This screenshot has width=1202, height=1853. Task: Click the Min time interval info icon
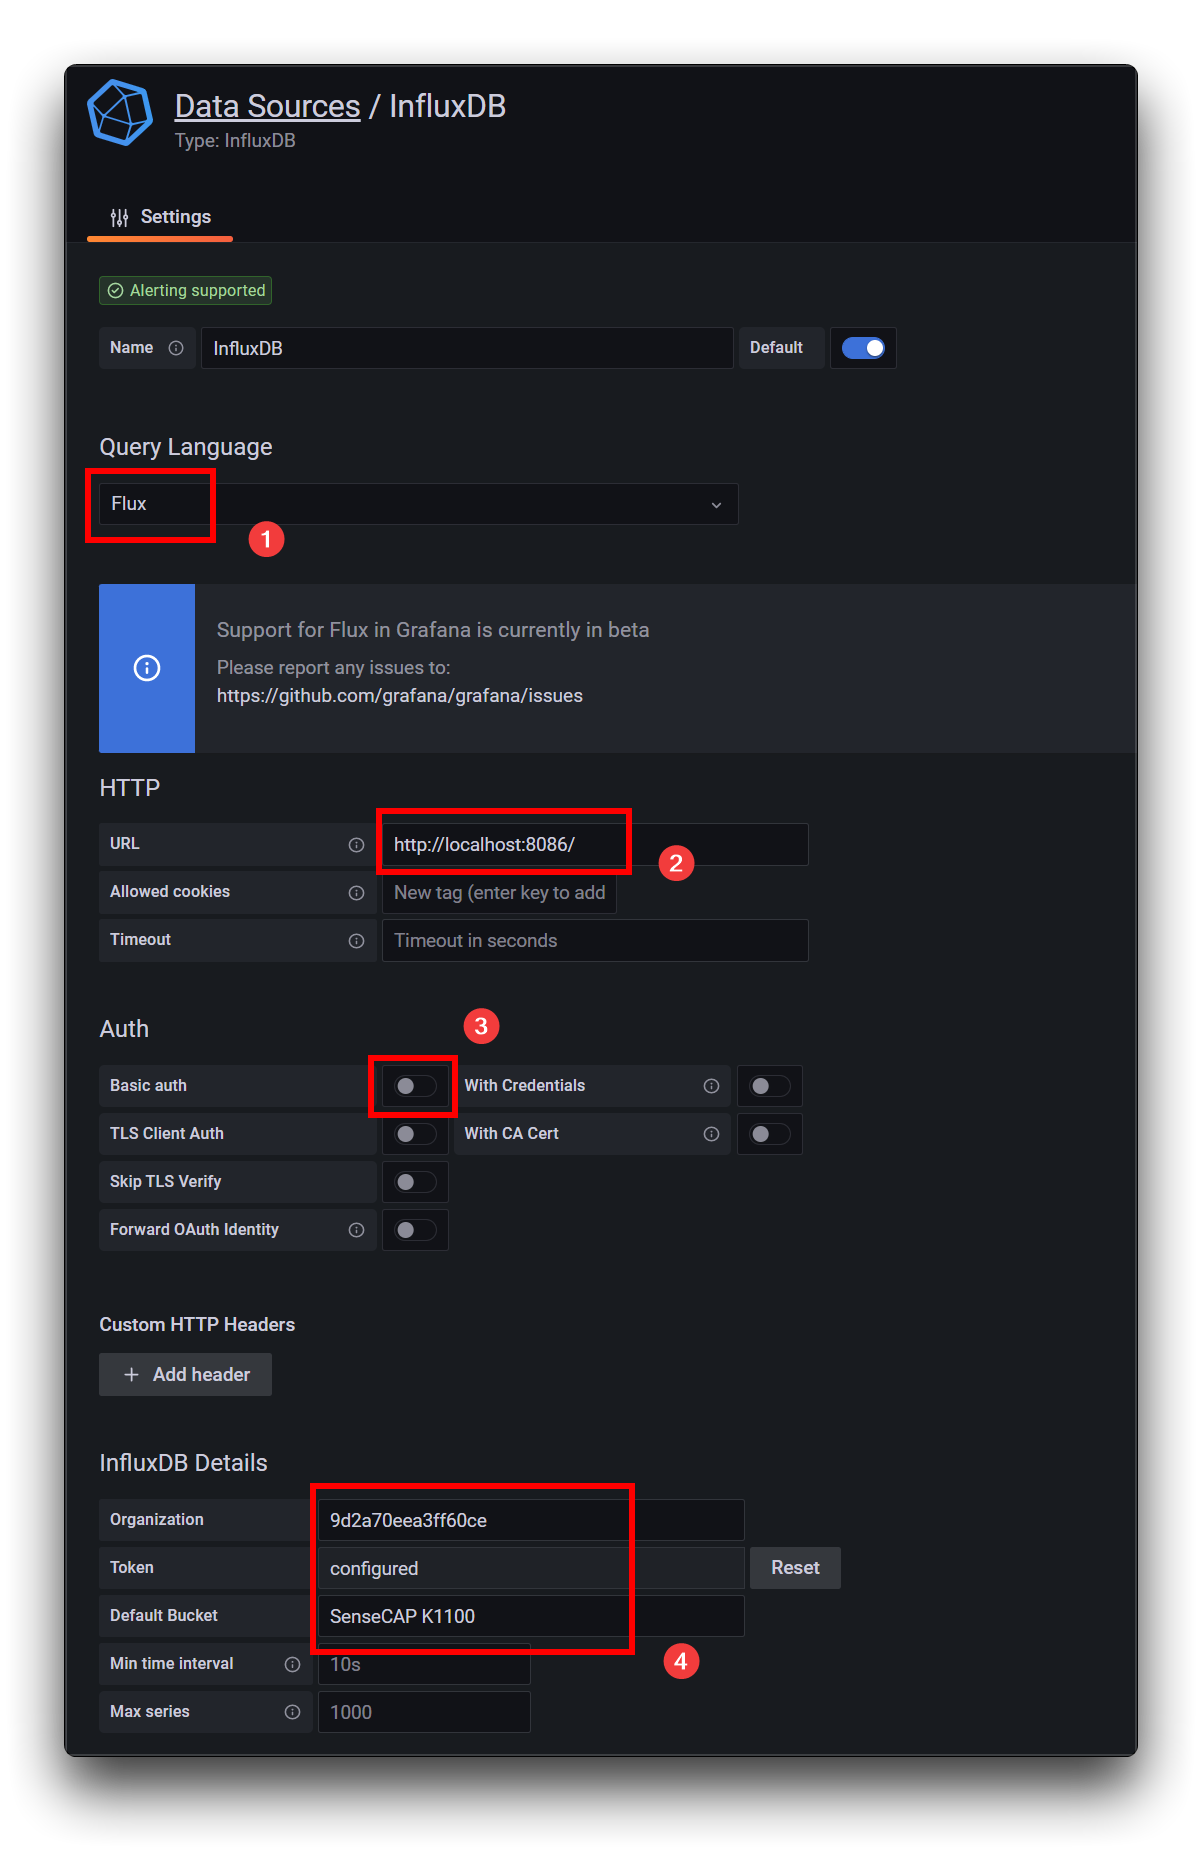coord(292,1664)
